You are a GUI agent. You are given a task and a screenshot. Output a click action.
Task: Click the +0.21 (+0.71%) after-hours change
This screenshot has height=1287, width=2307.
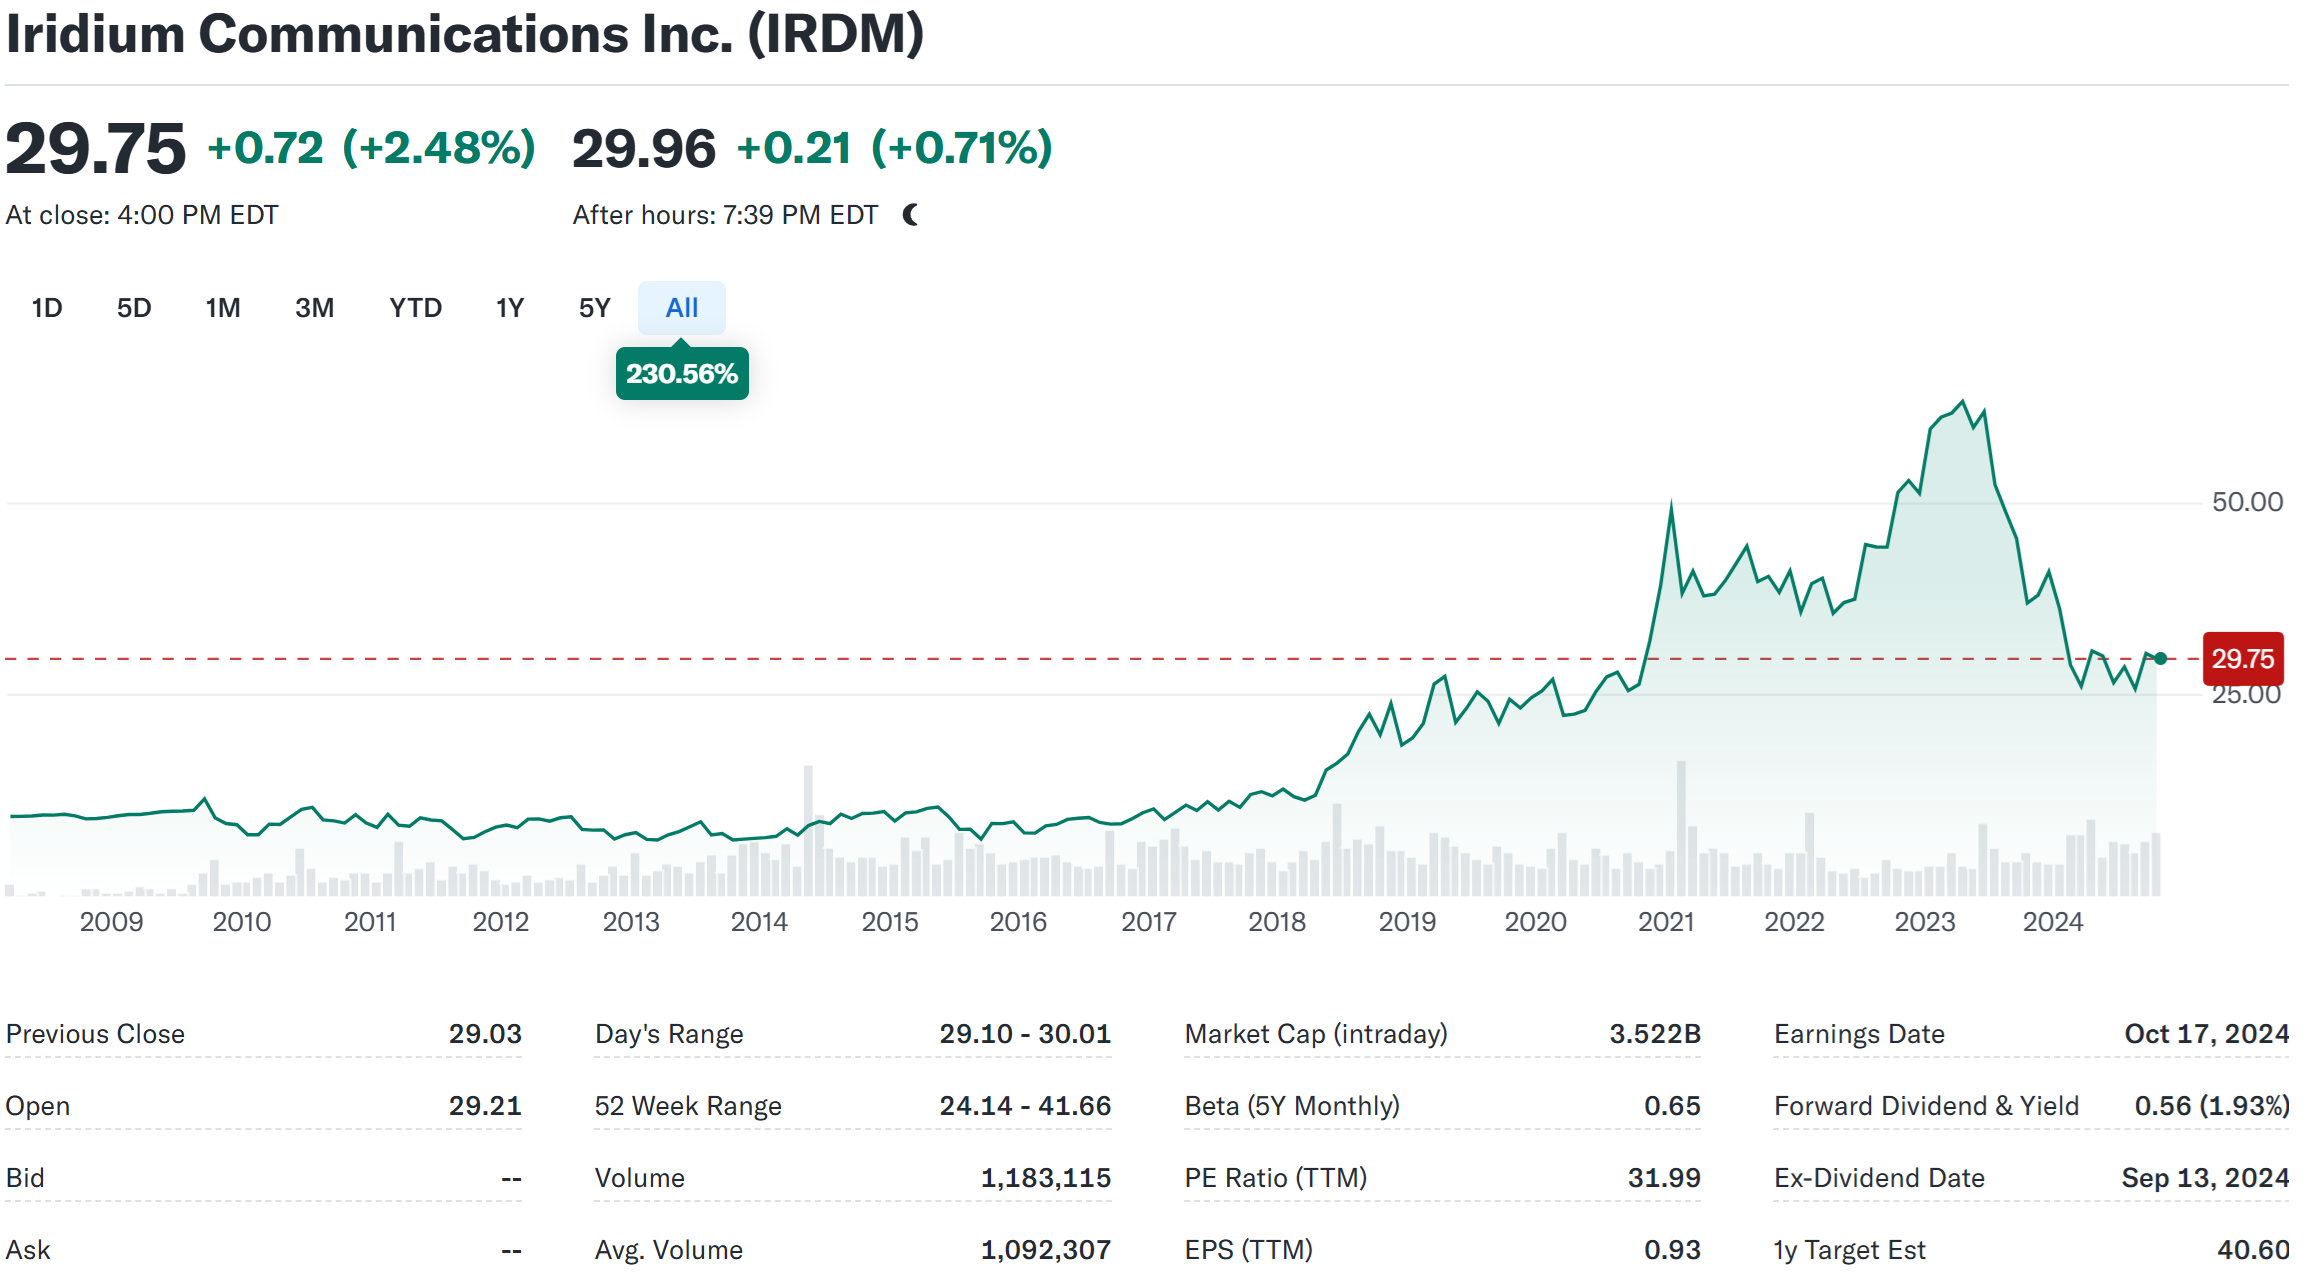tap(894, 148)
